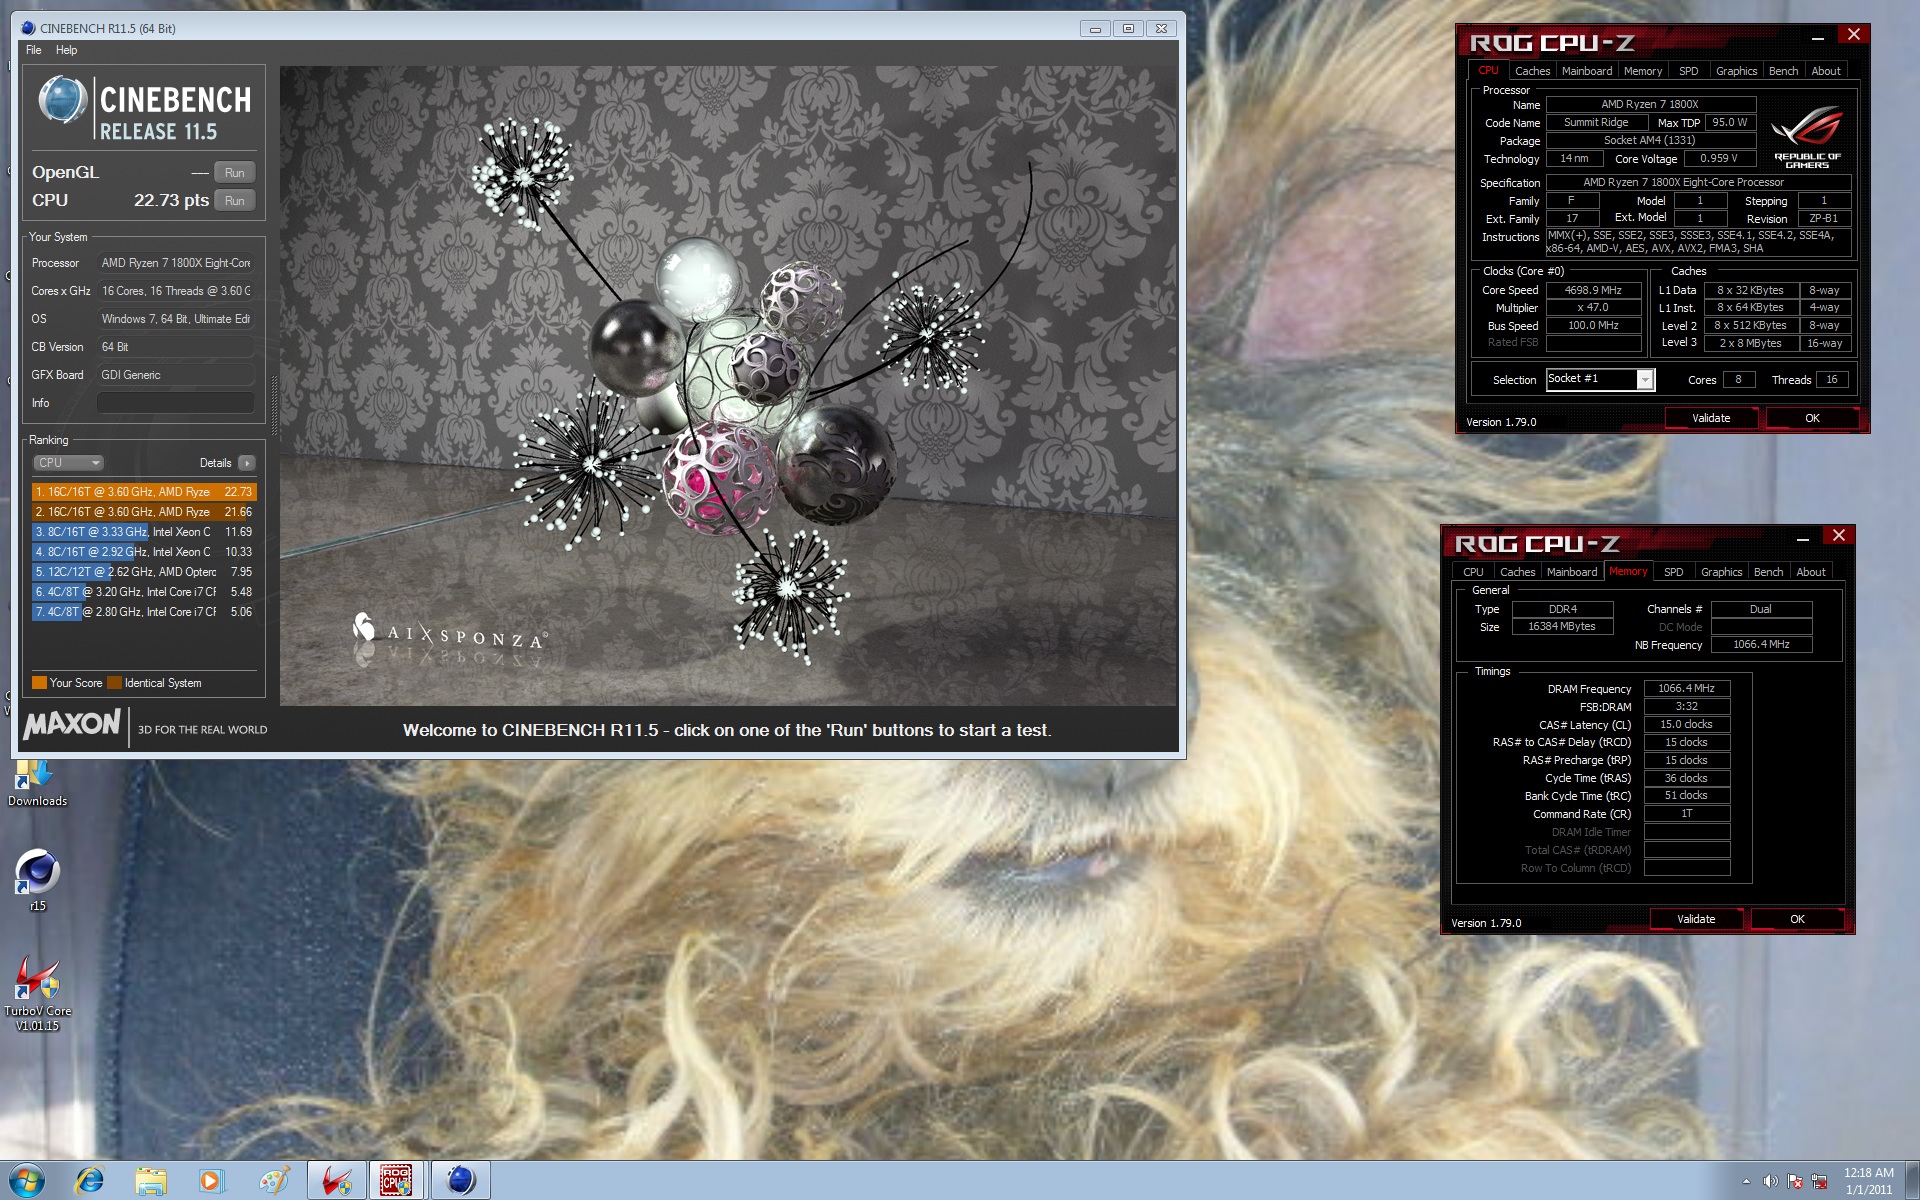Launch the r15 Cinebench desktop shortcut
This screenshot has height=1200, width=1920.
[x=37, y=879]
